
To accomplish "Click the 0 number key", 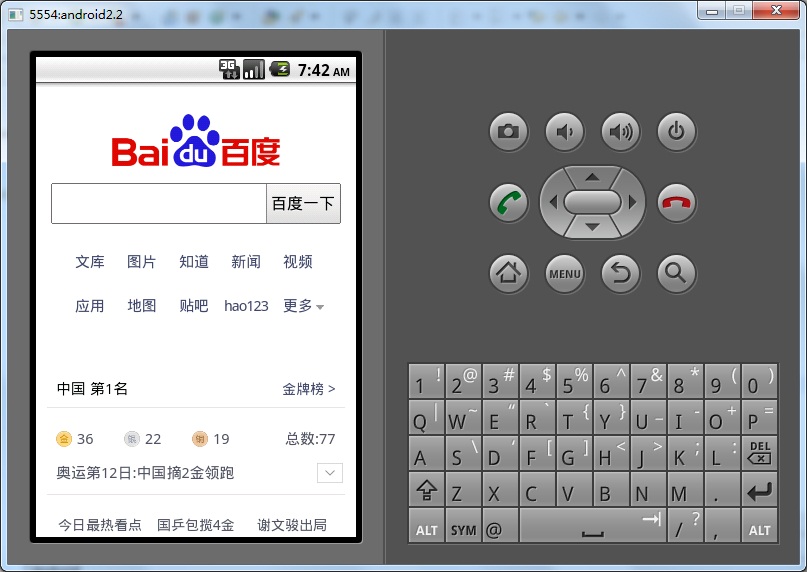I will click(x=760, y=381).
